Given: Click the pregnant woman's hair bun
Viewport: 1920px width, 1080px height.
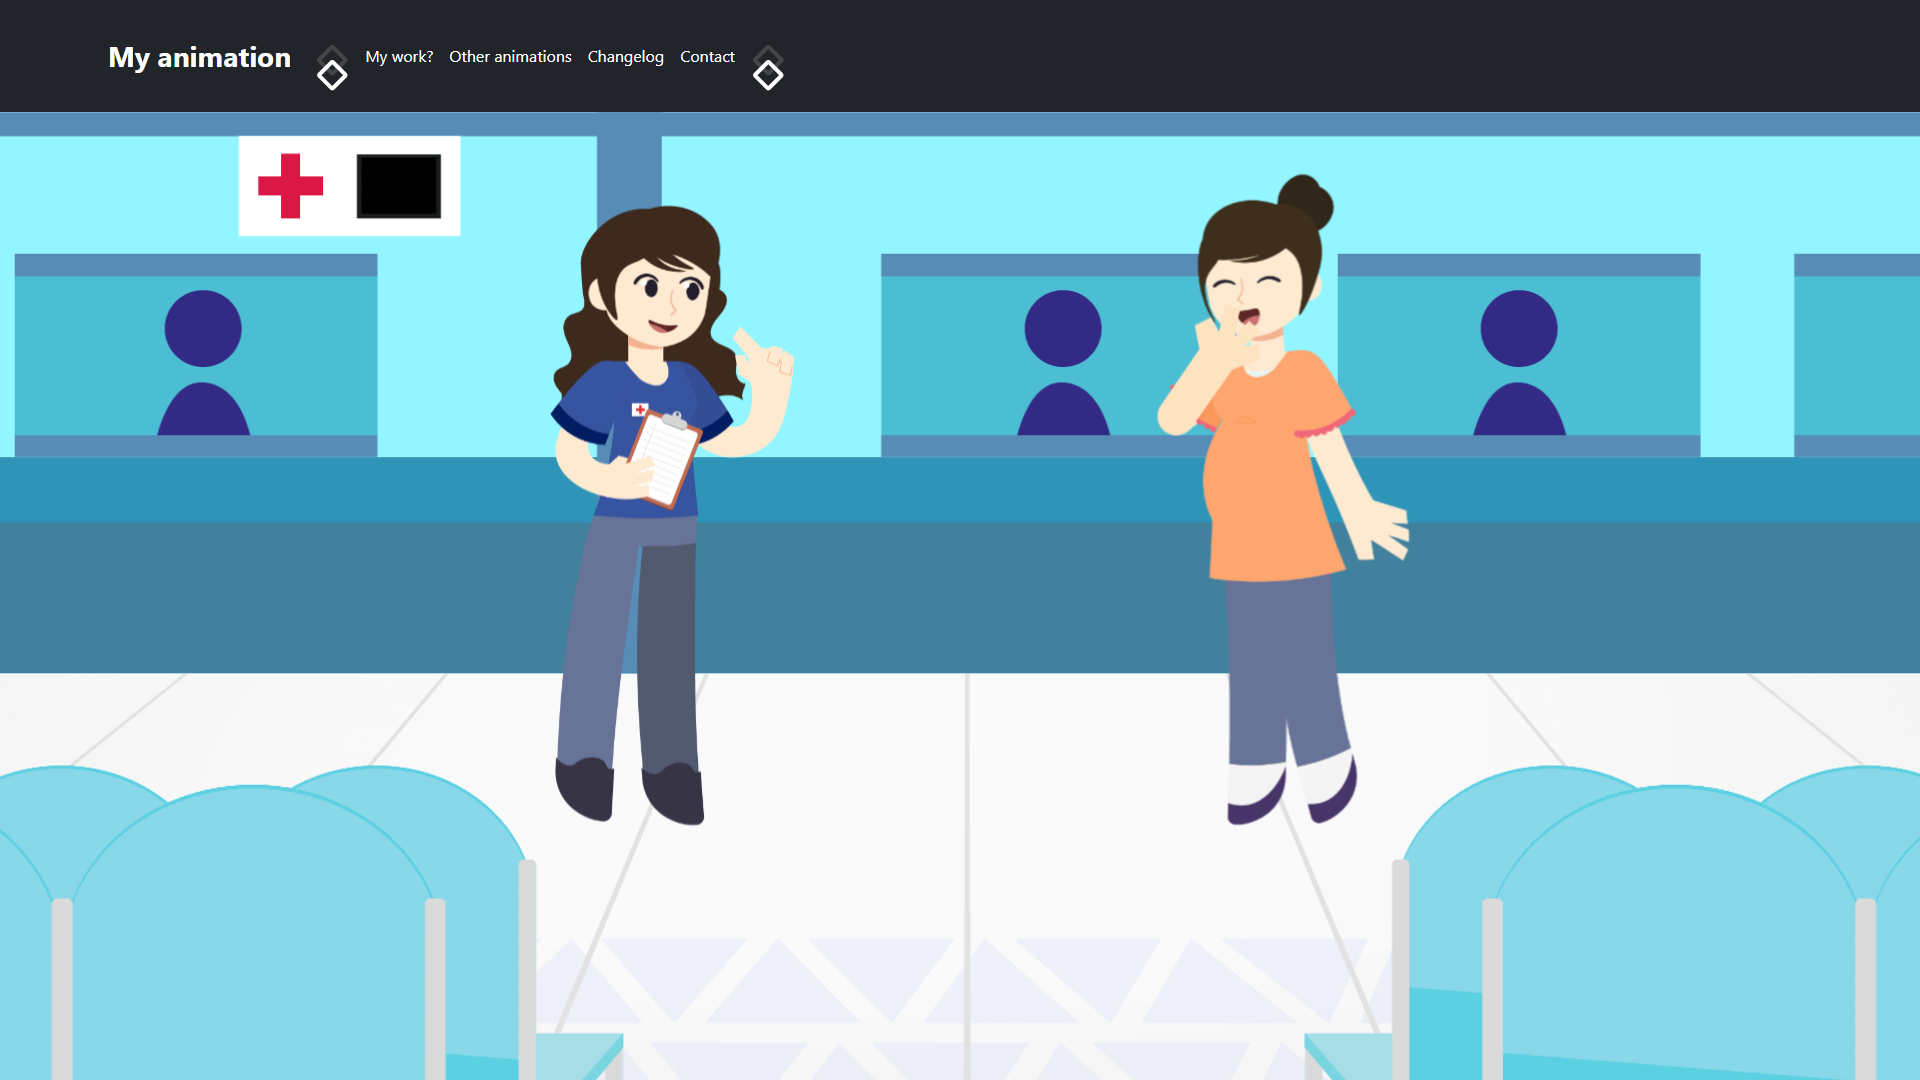Looking at the screenshot, I should tap(1305, 200).
